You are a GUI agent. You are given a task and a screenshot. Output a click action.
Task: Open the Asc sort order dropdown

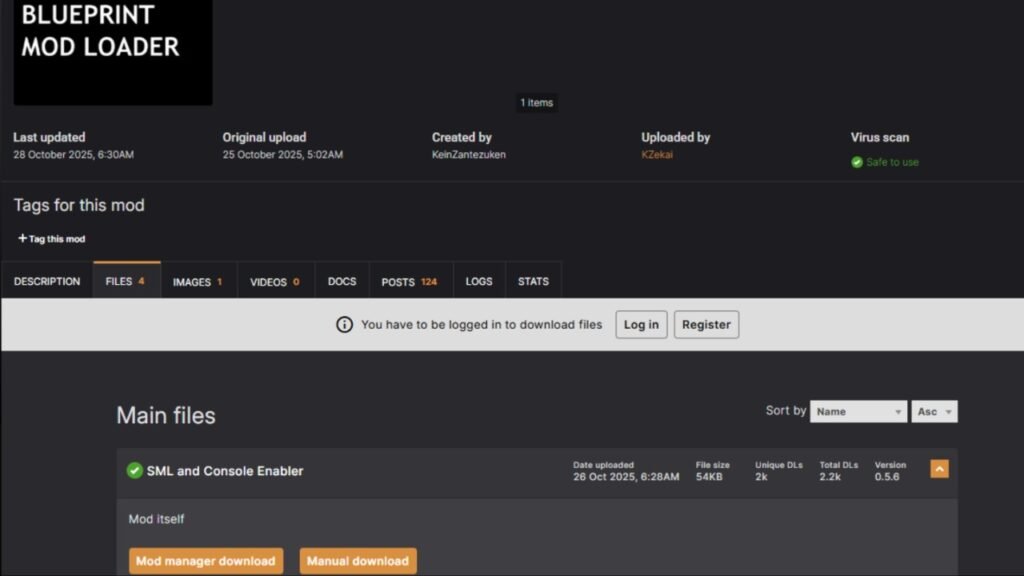(x=934, y=411)
